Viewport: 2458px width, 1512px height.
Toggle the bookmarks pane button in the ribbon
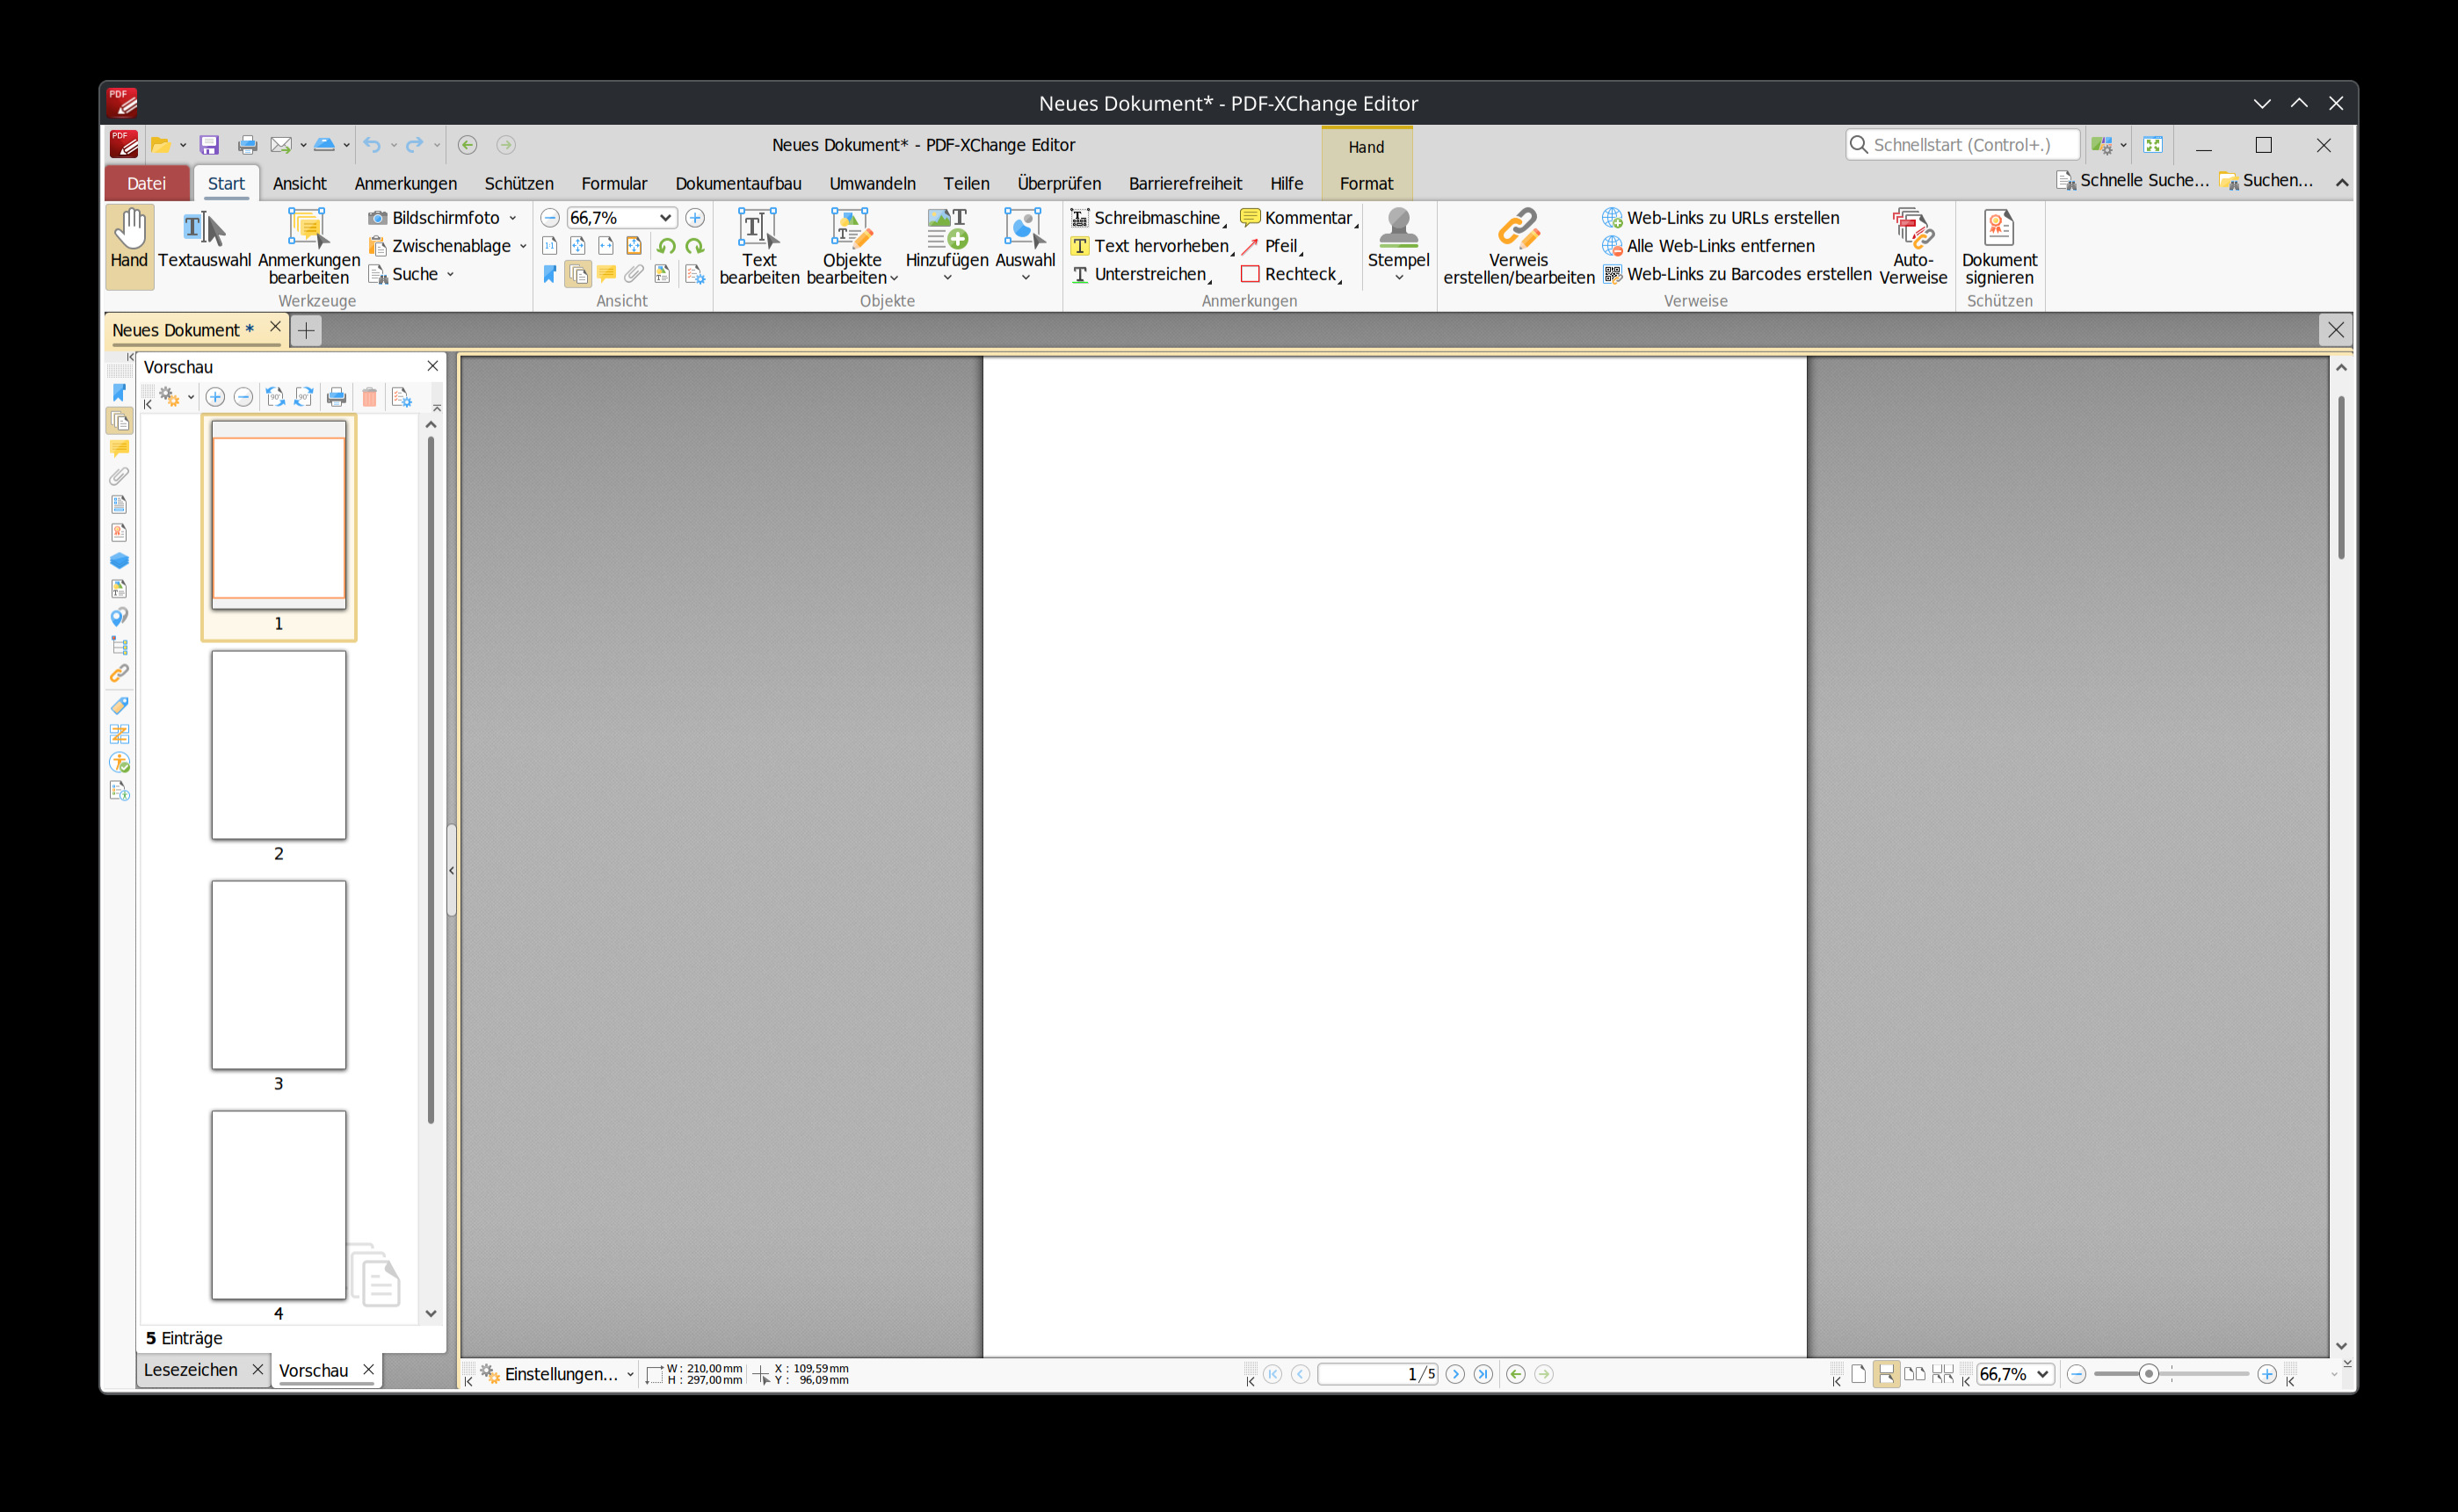click(550, 274)
